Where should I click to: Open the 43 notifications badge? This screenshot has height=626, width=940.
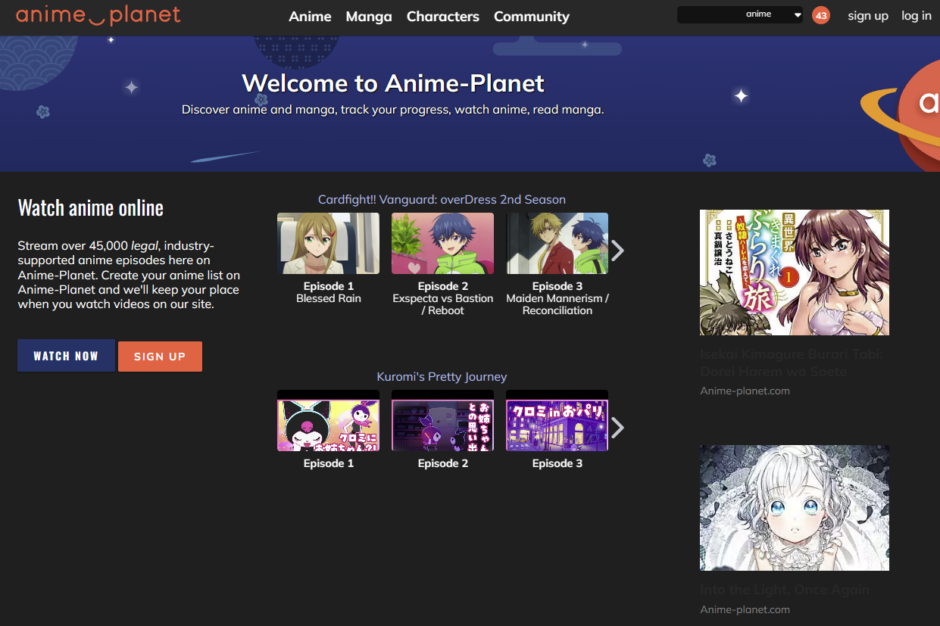point(820,15)
